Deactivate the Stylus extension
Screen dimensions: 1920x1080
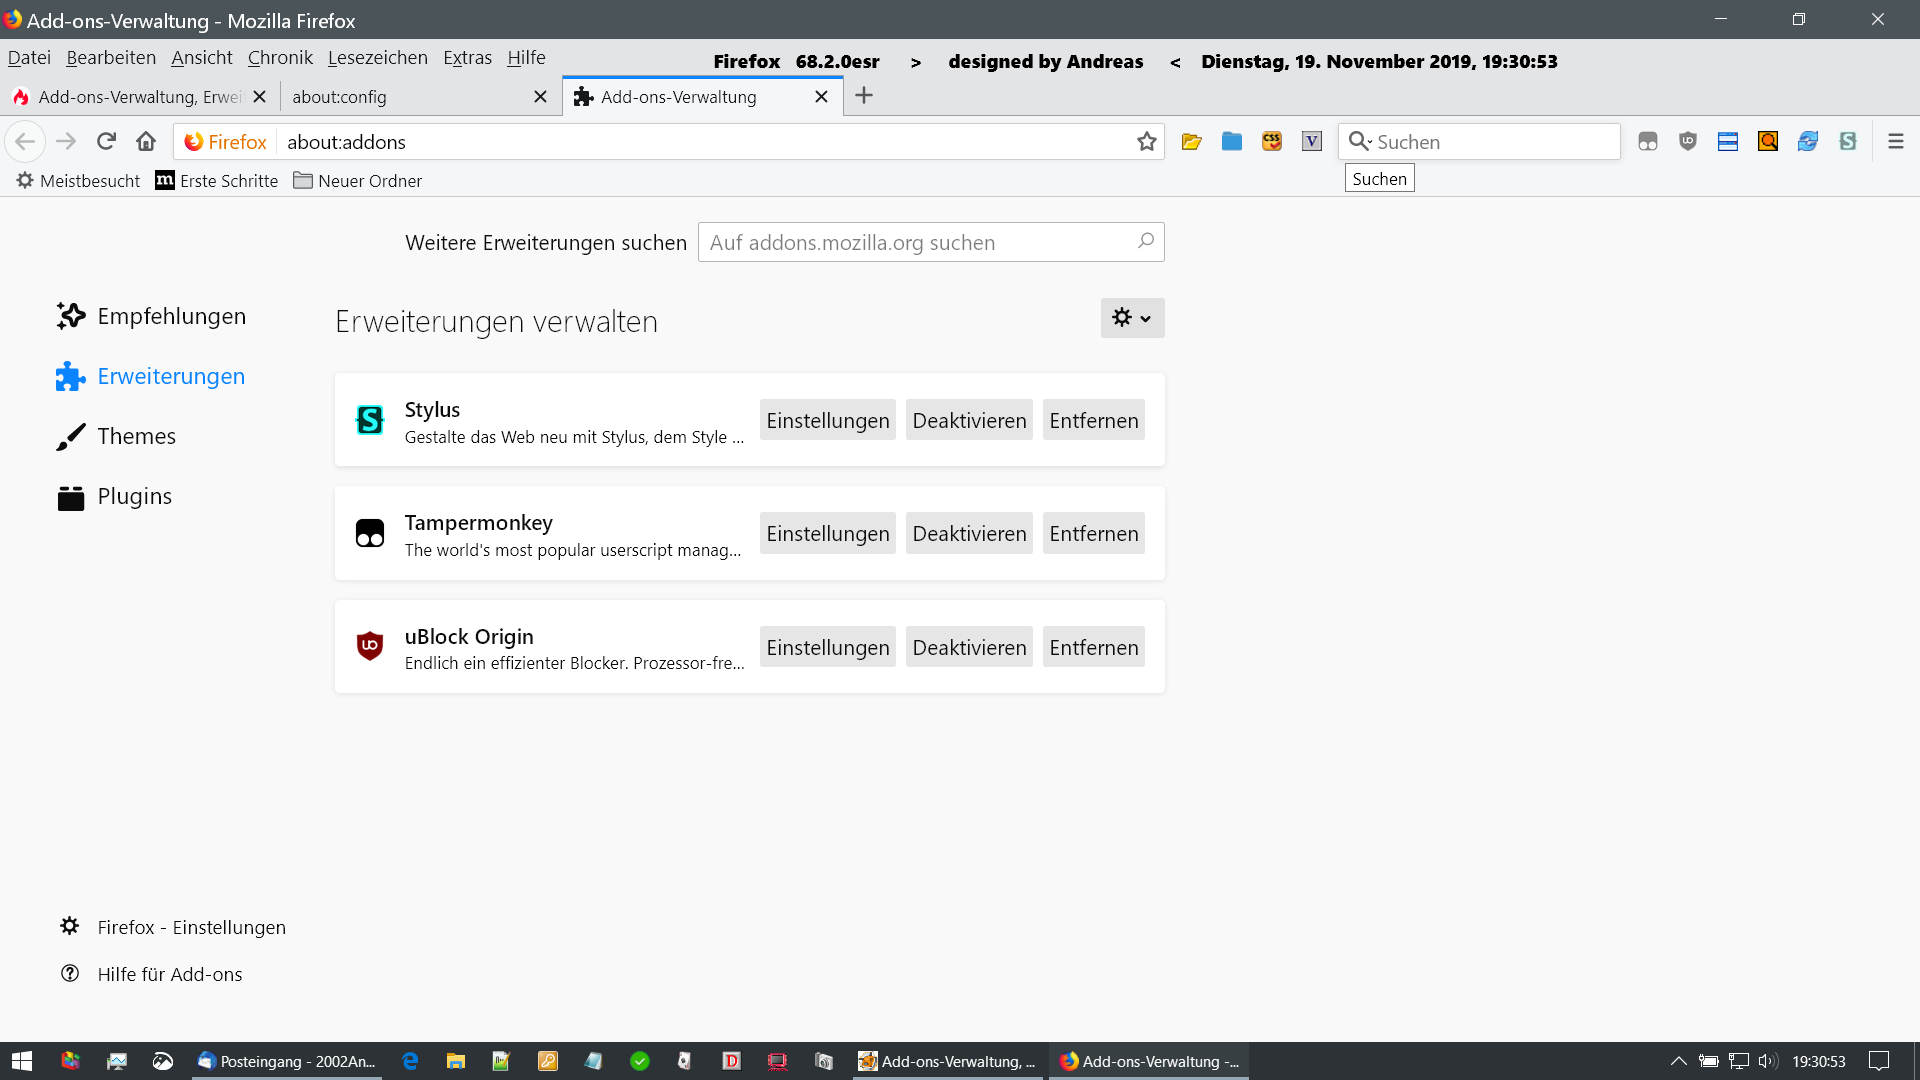[968, 420]
